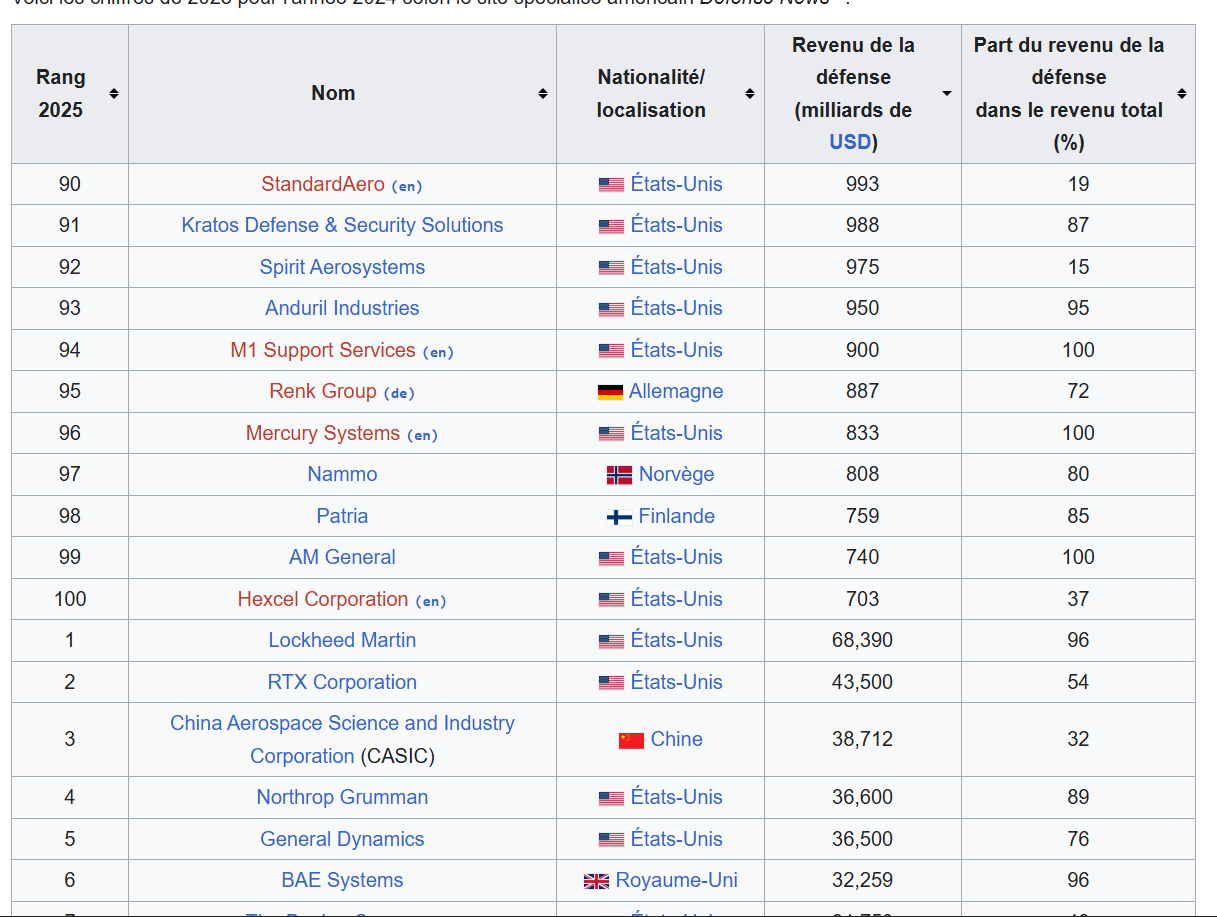Screen dimensions: 1217x917
Task: Open Kratos Defense & Security Solutions link
Action: pyautogui.click(x=342, y=225)
